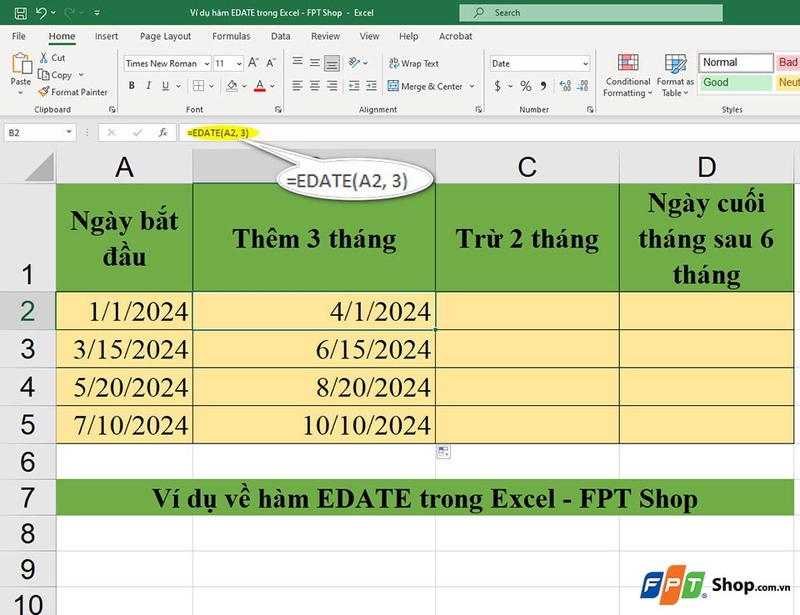
Task: Expand the Copy options arrow
Action: 81,75
